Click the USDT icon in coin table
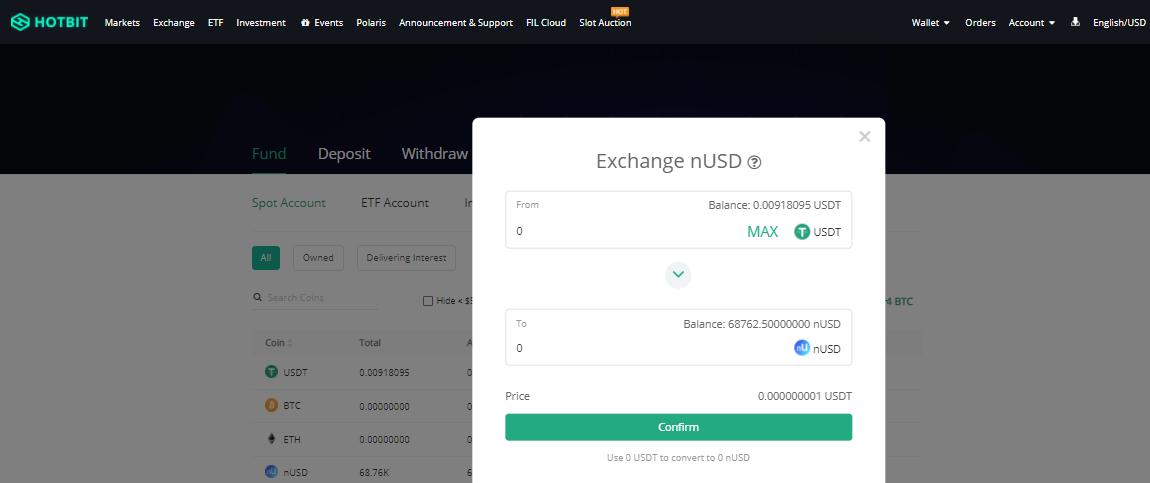Image resolution: width=1150 pixels, height=483 pixels. (271, 372)
